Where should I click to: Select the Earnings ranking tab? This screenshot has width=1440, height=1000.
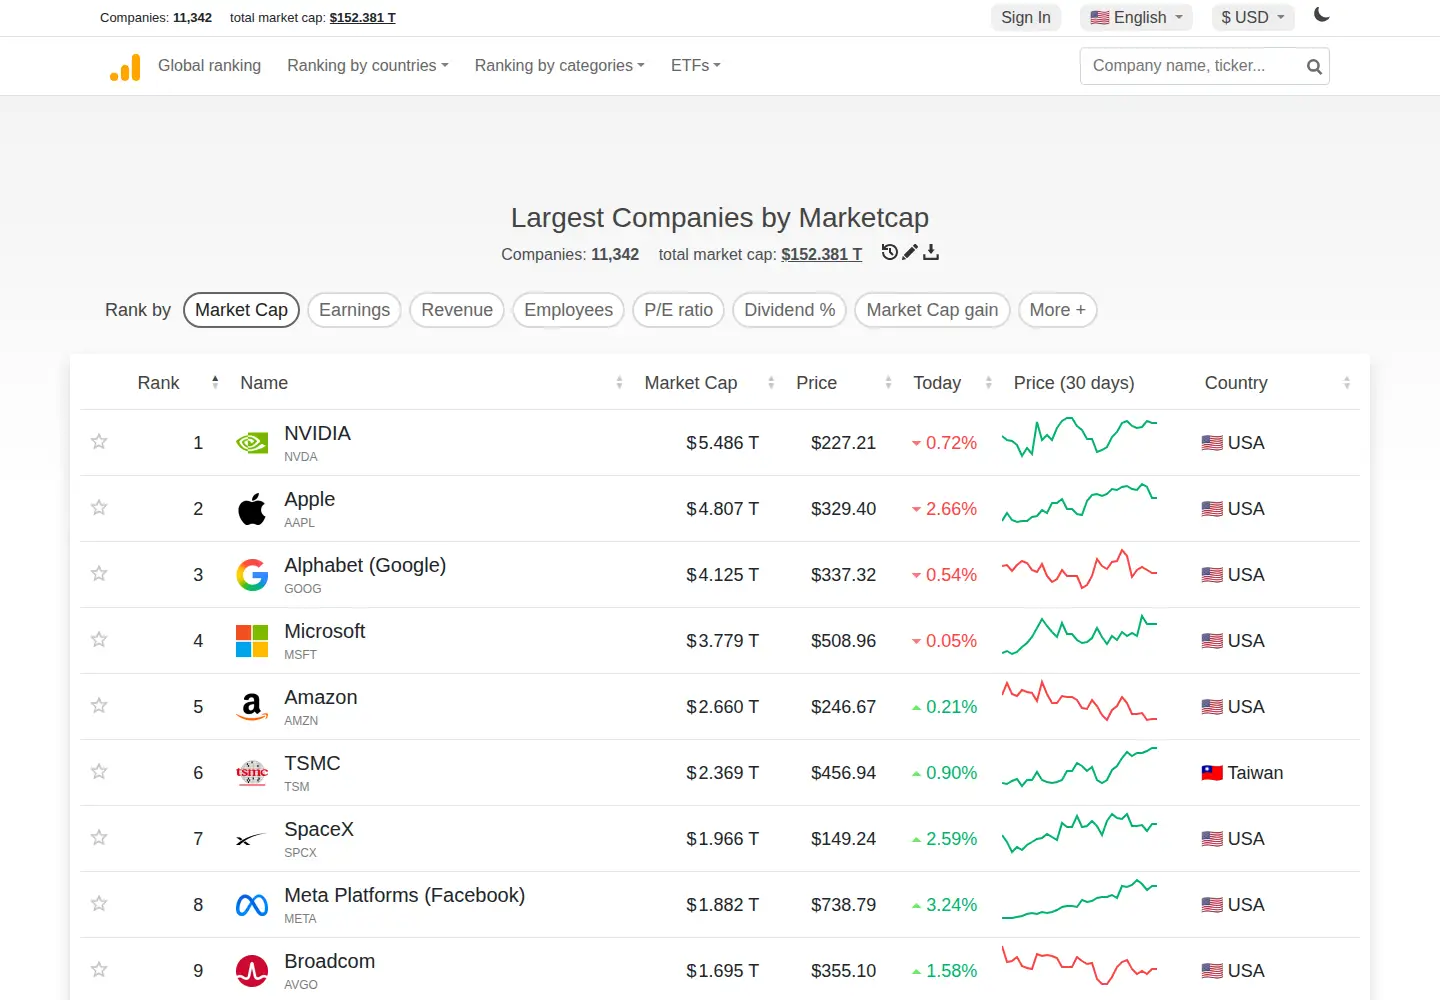tap(355, 310)
